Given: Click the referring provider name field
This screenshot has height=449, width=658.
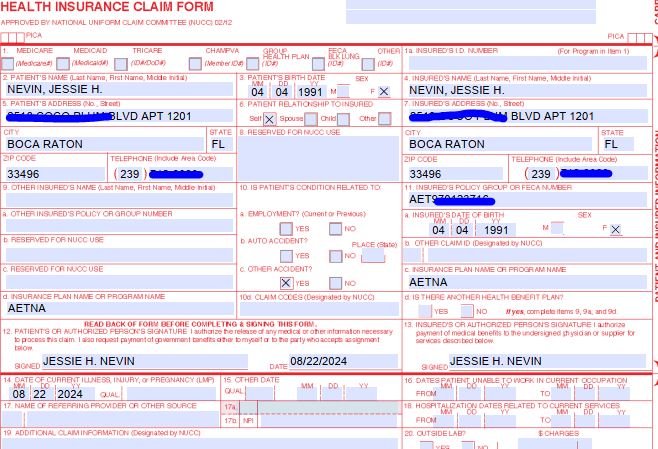Looking at the screenshot, I should point(123,419).
